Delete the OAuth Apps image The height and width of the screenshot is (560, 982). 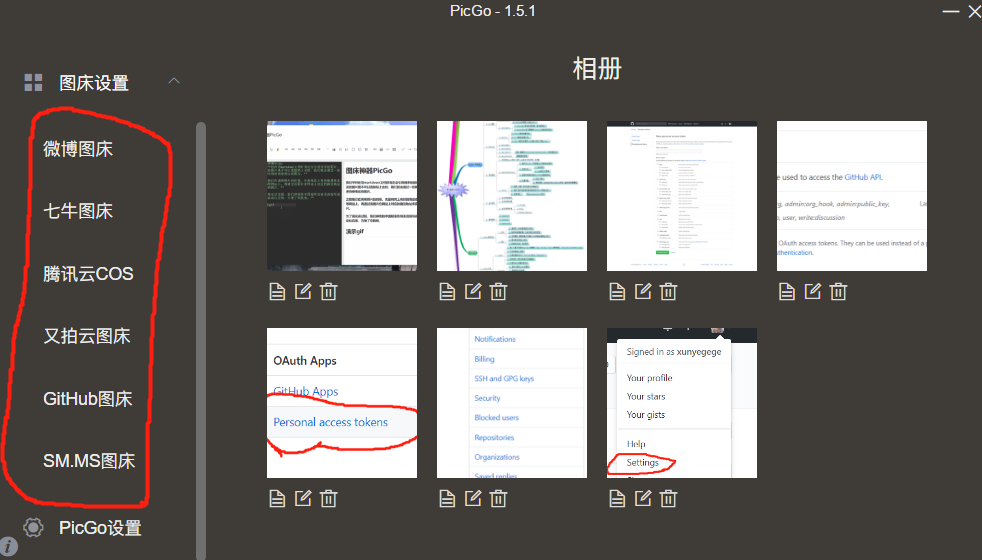click(x=329, y=499)
